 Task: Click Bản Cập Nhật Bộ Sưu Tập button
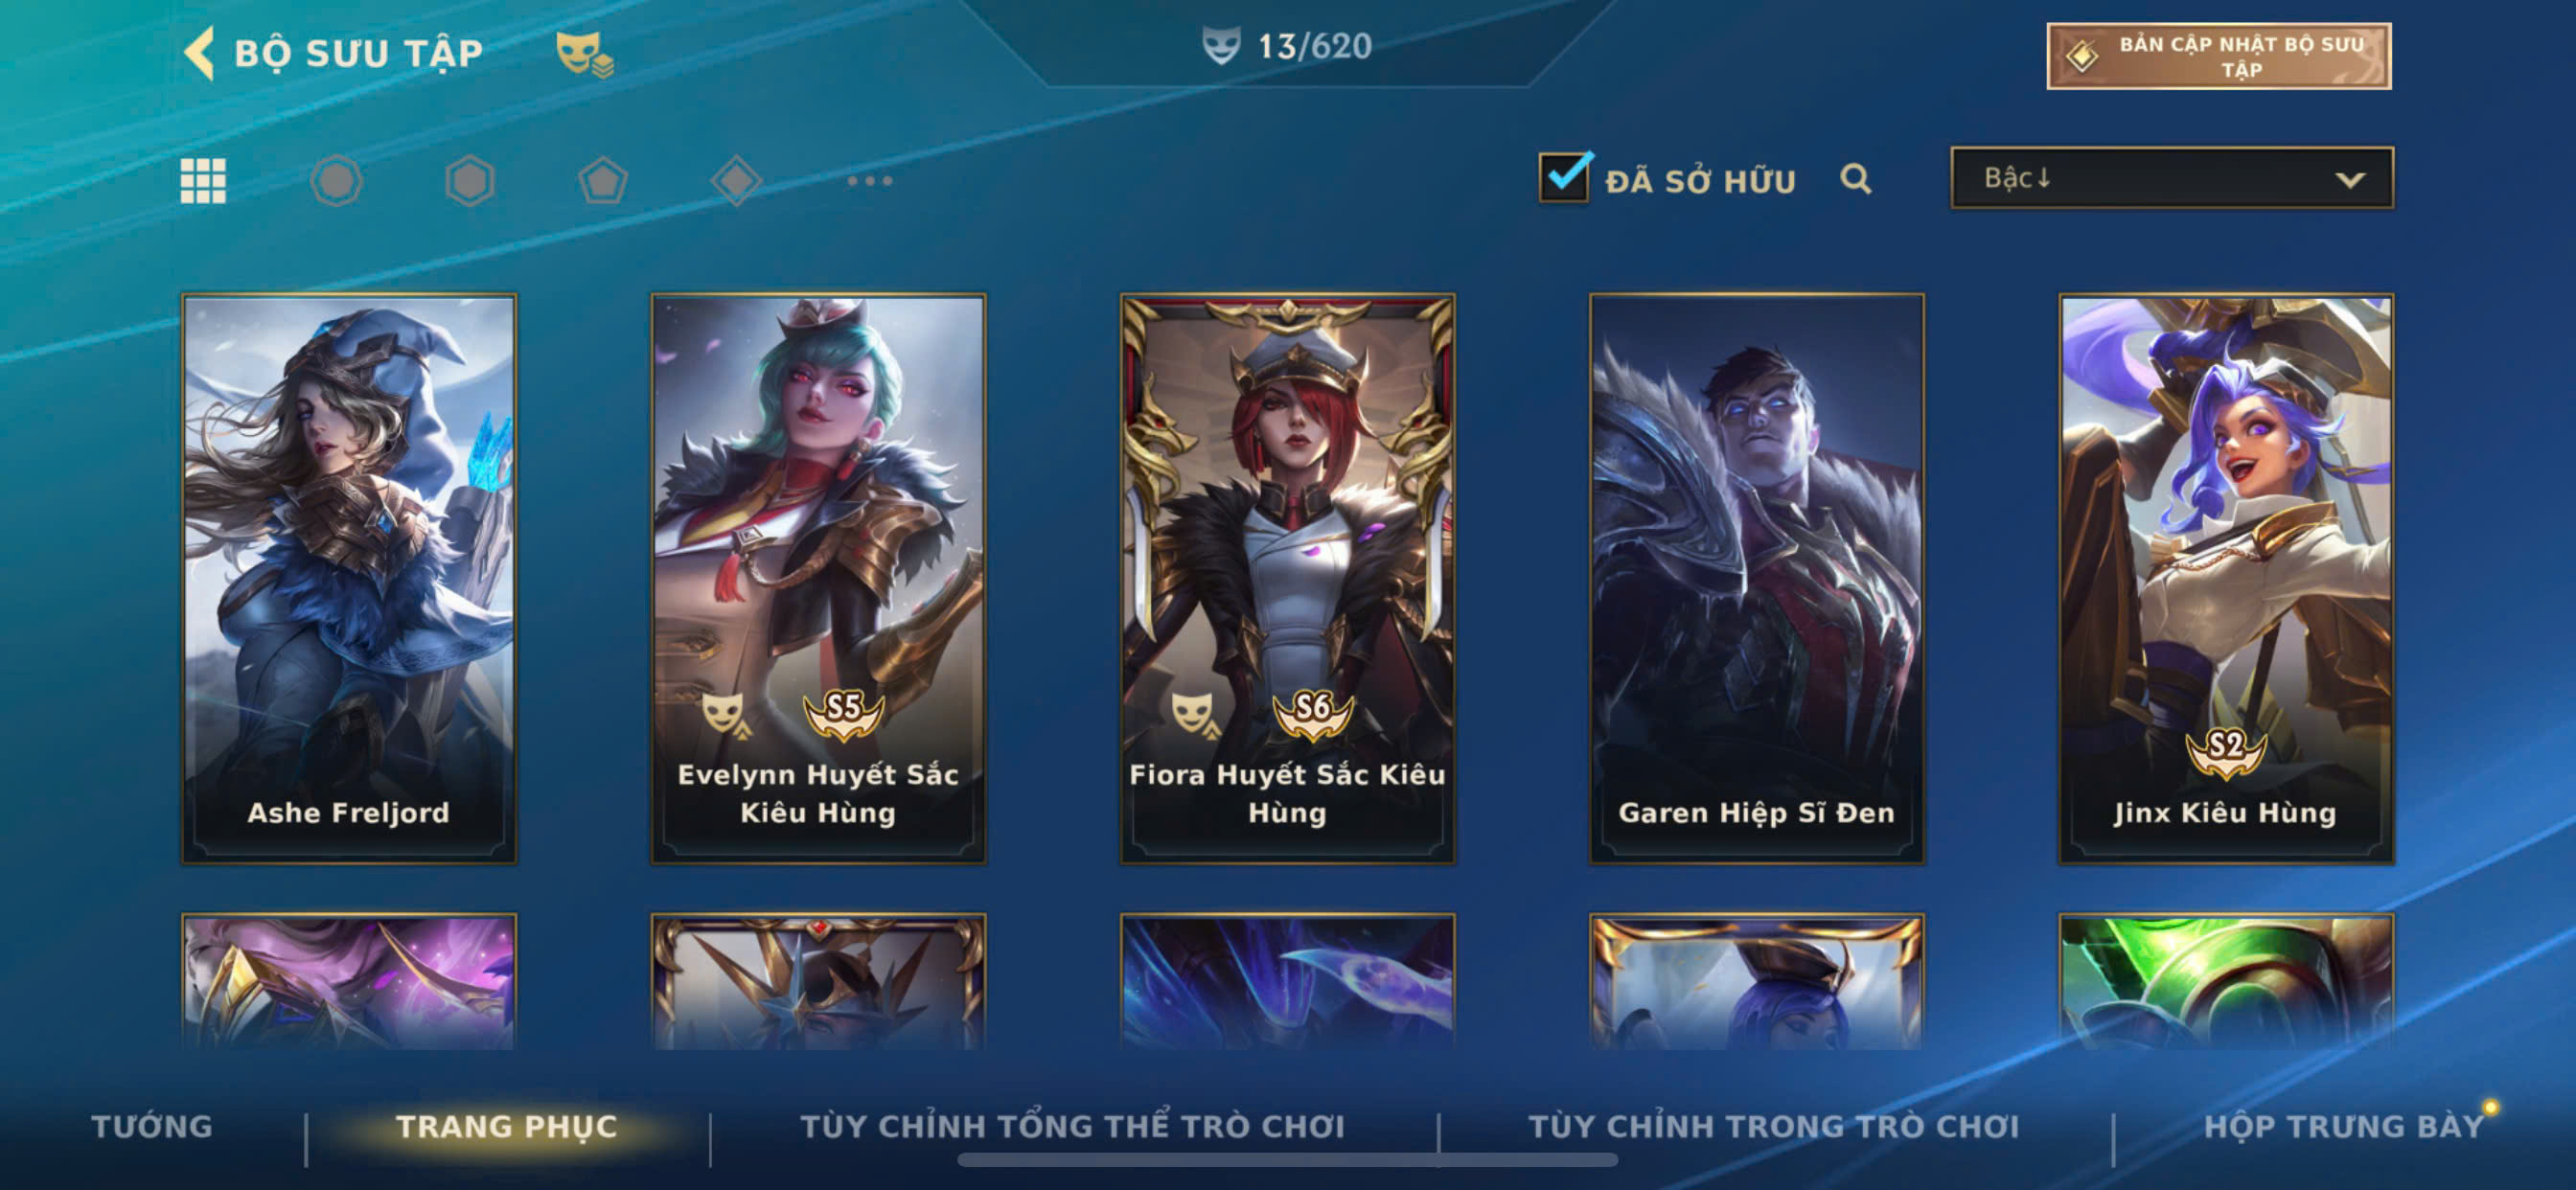(x=2219, y=57)
